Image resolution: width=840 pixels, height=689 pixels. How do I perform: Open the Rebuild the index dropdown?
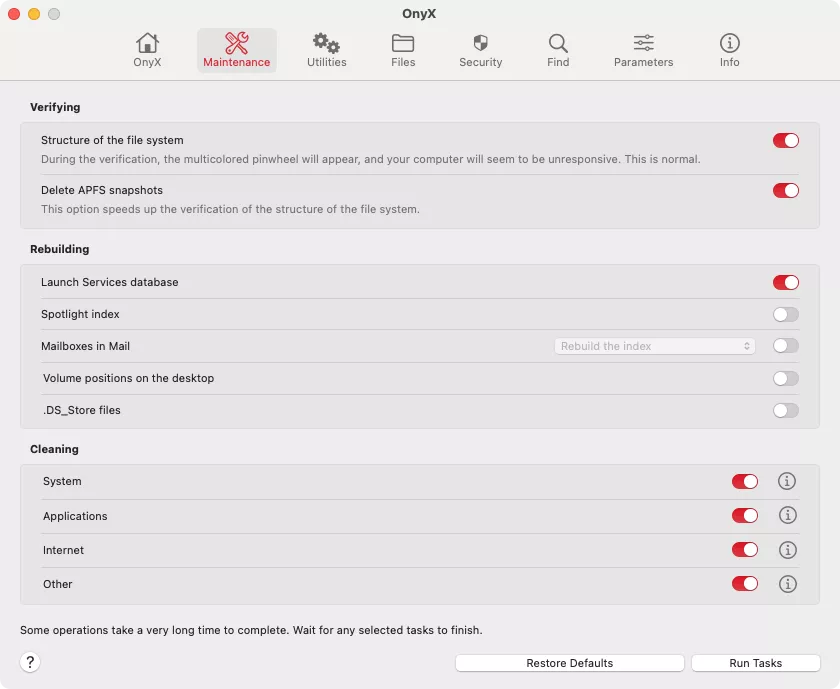(655, 346)
